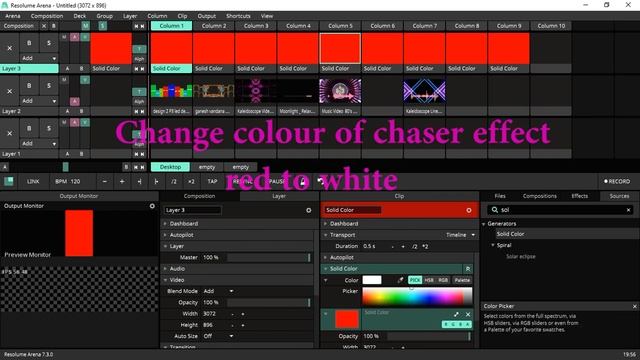This screenshot has width=640, height=360.
Task: Clear Layer 2 with its X button
Action: point(9,91)
